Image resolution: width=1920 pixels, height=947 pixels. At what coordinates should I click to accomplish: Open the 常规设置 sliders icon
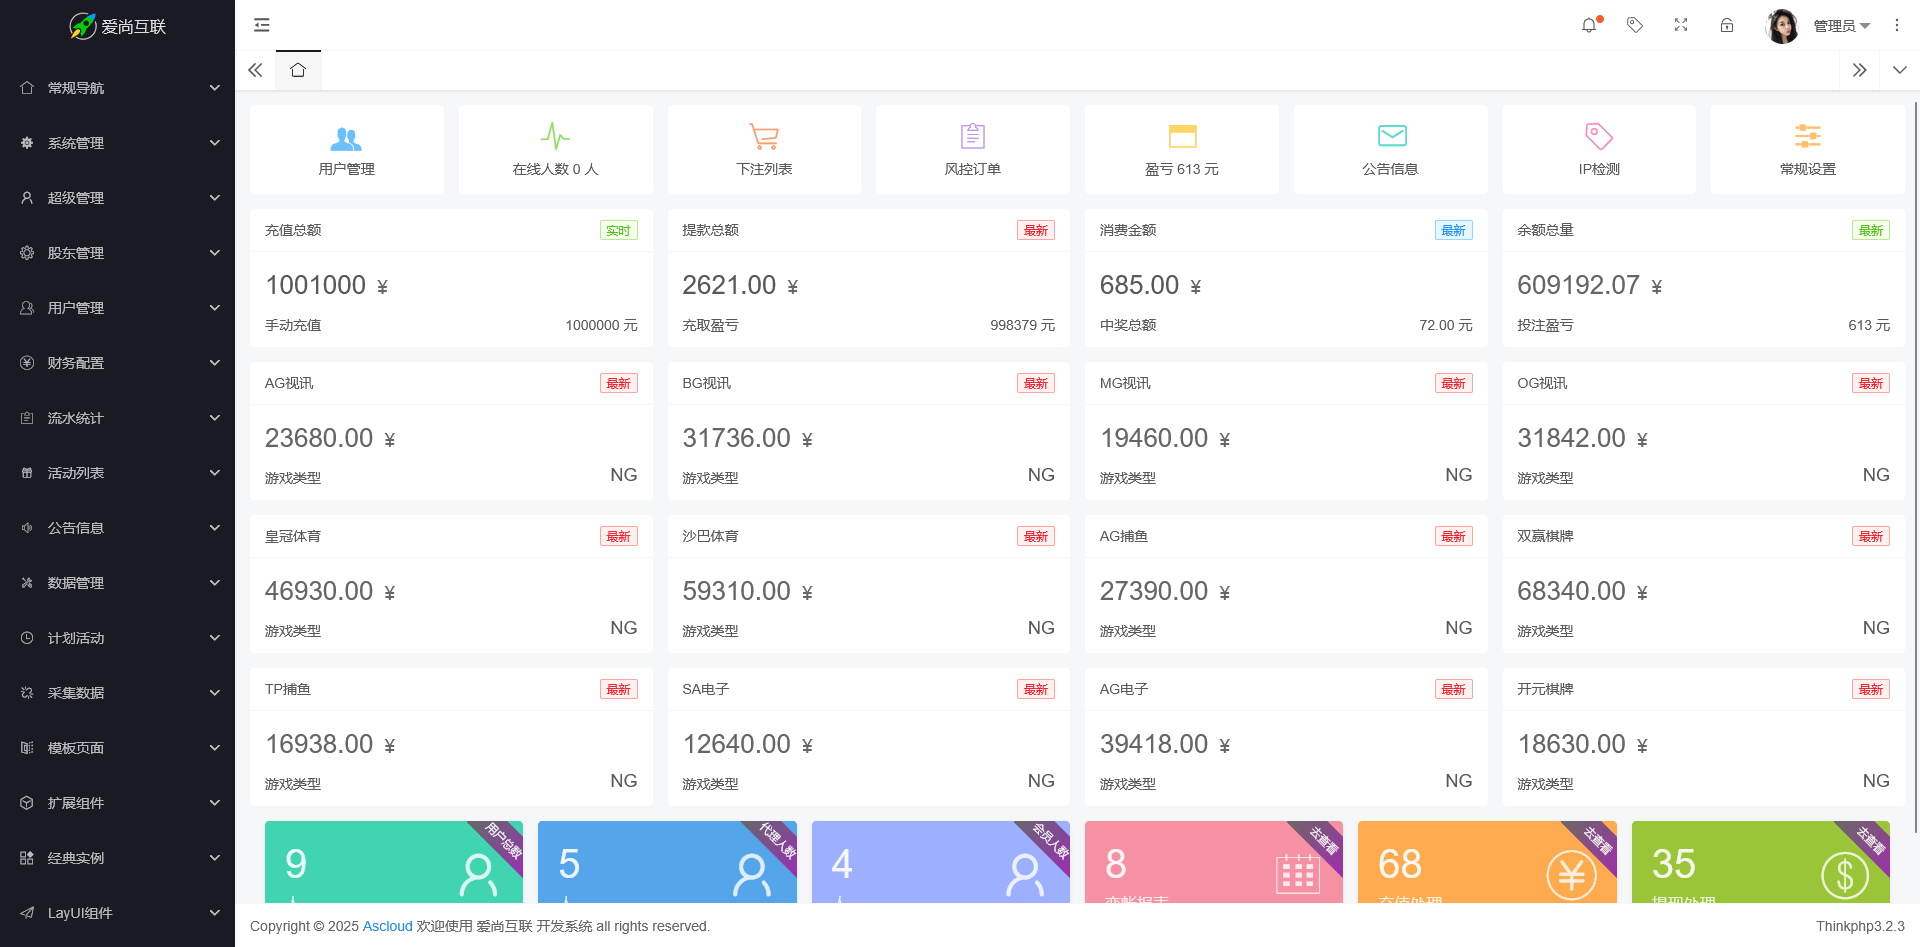pos(1807,136)
